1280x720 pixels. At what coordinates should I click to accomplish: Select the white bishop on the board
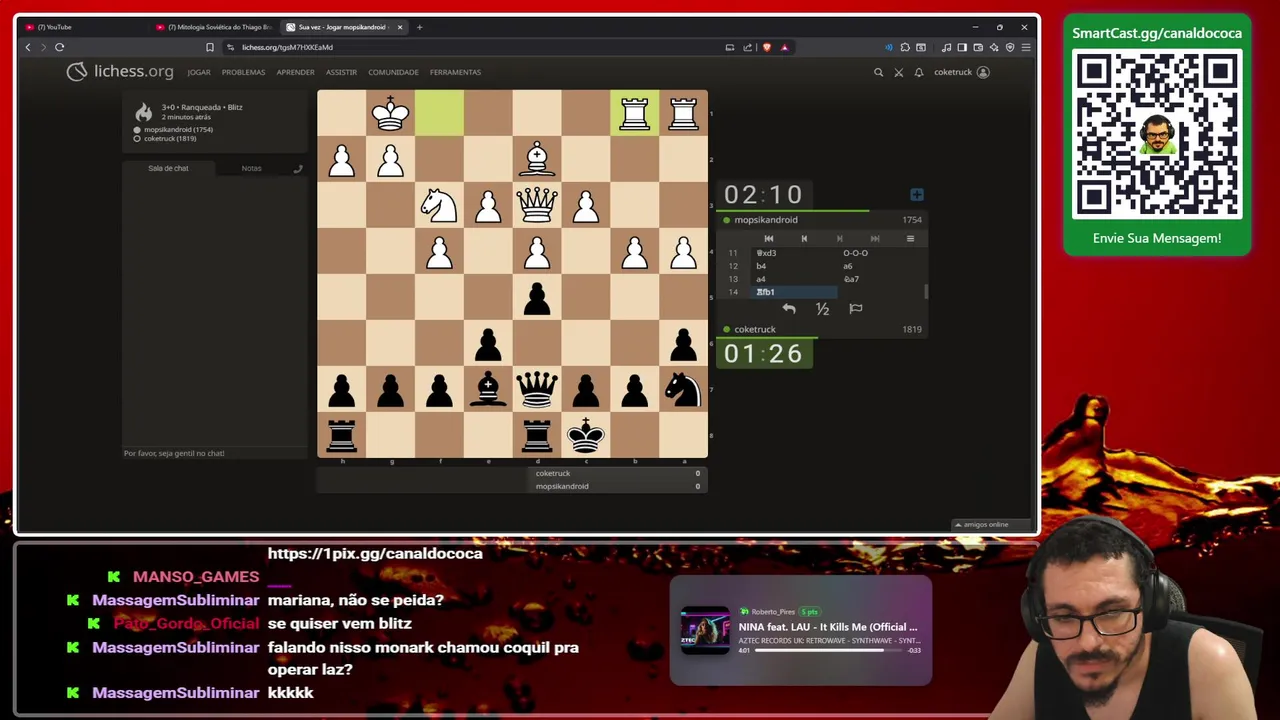[537, 158]
